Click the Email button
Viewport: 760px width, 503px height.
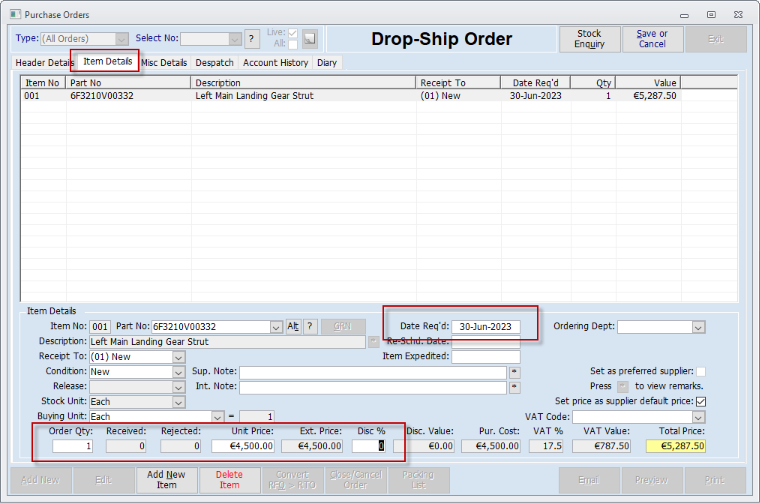pos(589,480)
